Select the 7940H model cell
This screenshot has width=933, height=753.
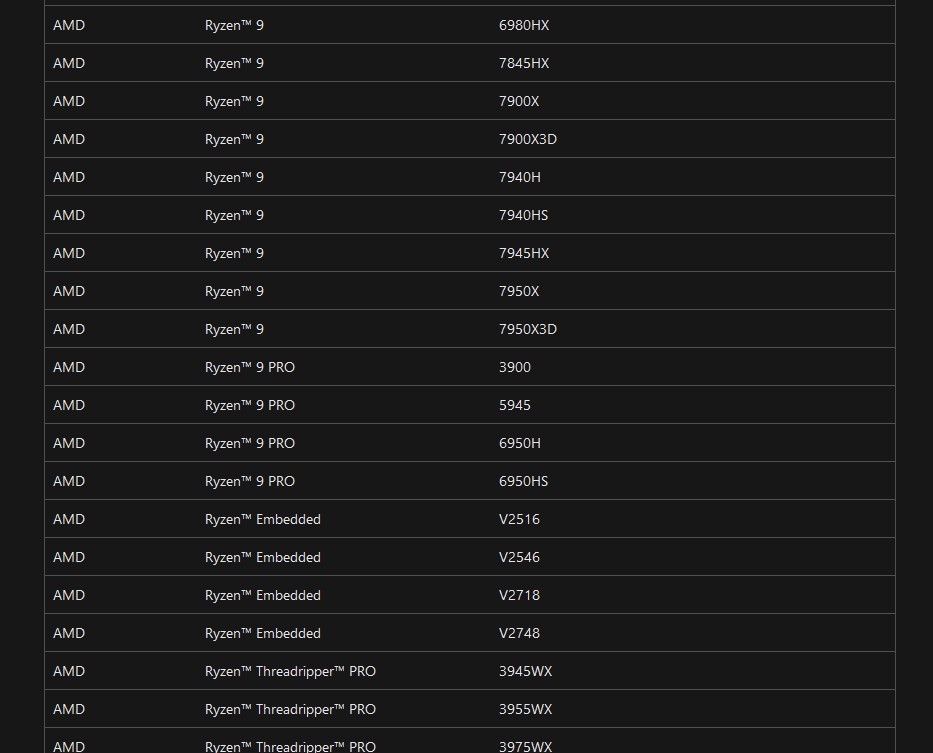pos(520,177)
